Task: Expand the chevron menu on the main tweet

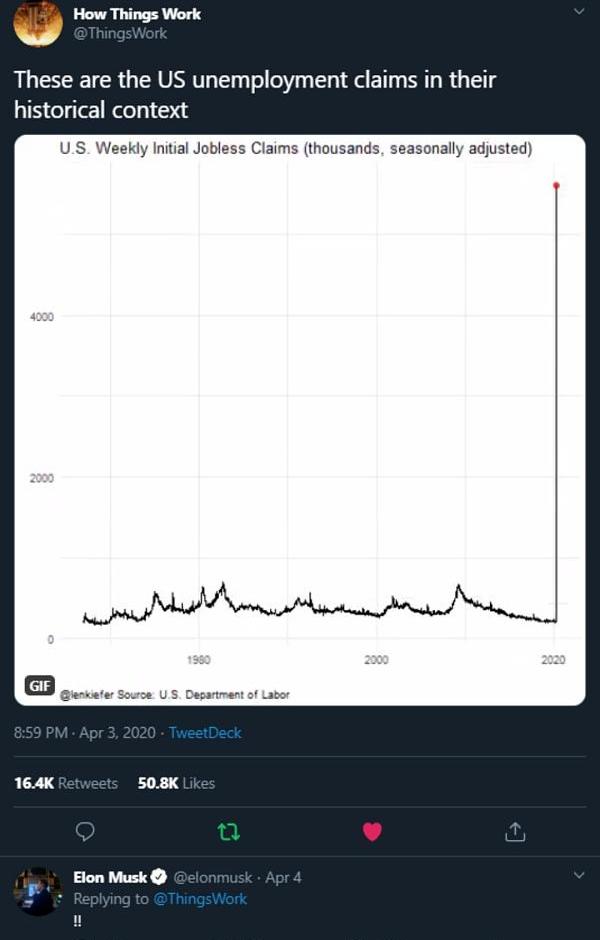Action: click(578, 12)
